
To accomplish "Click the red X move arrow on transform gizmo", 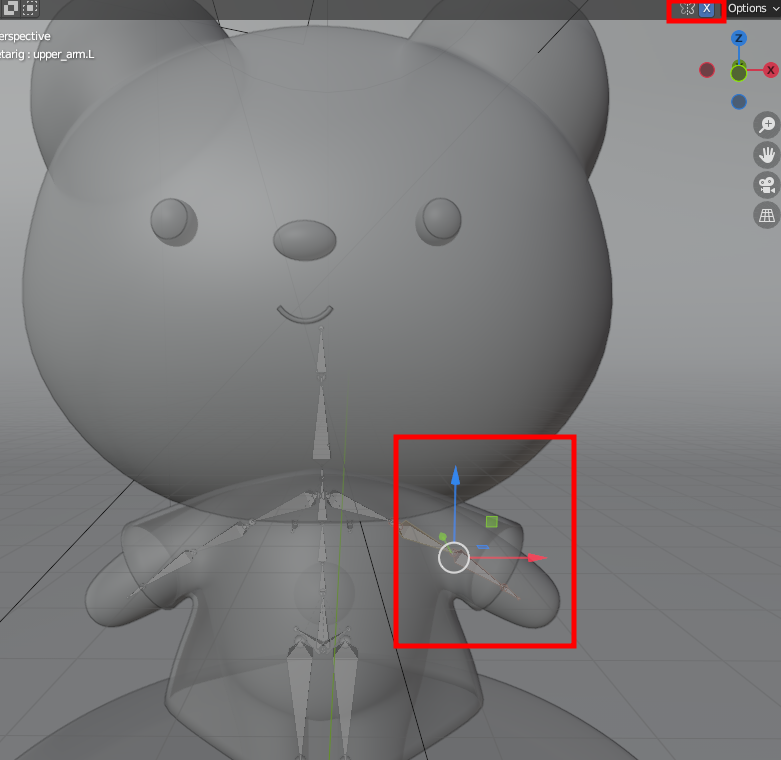I will pos(537,558).
